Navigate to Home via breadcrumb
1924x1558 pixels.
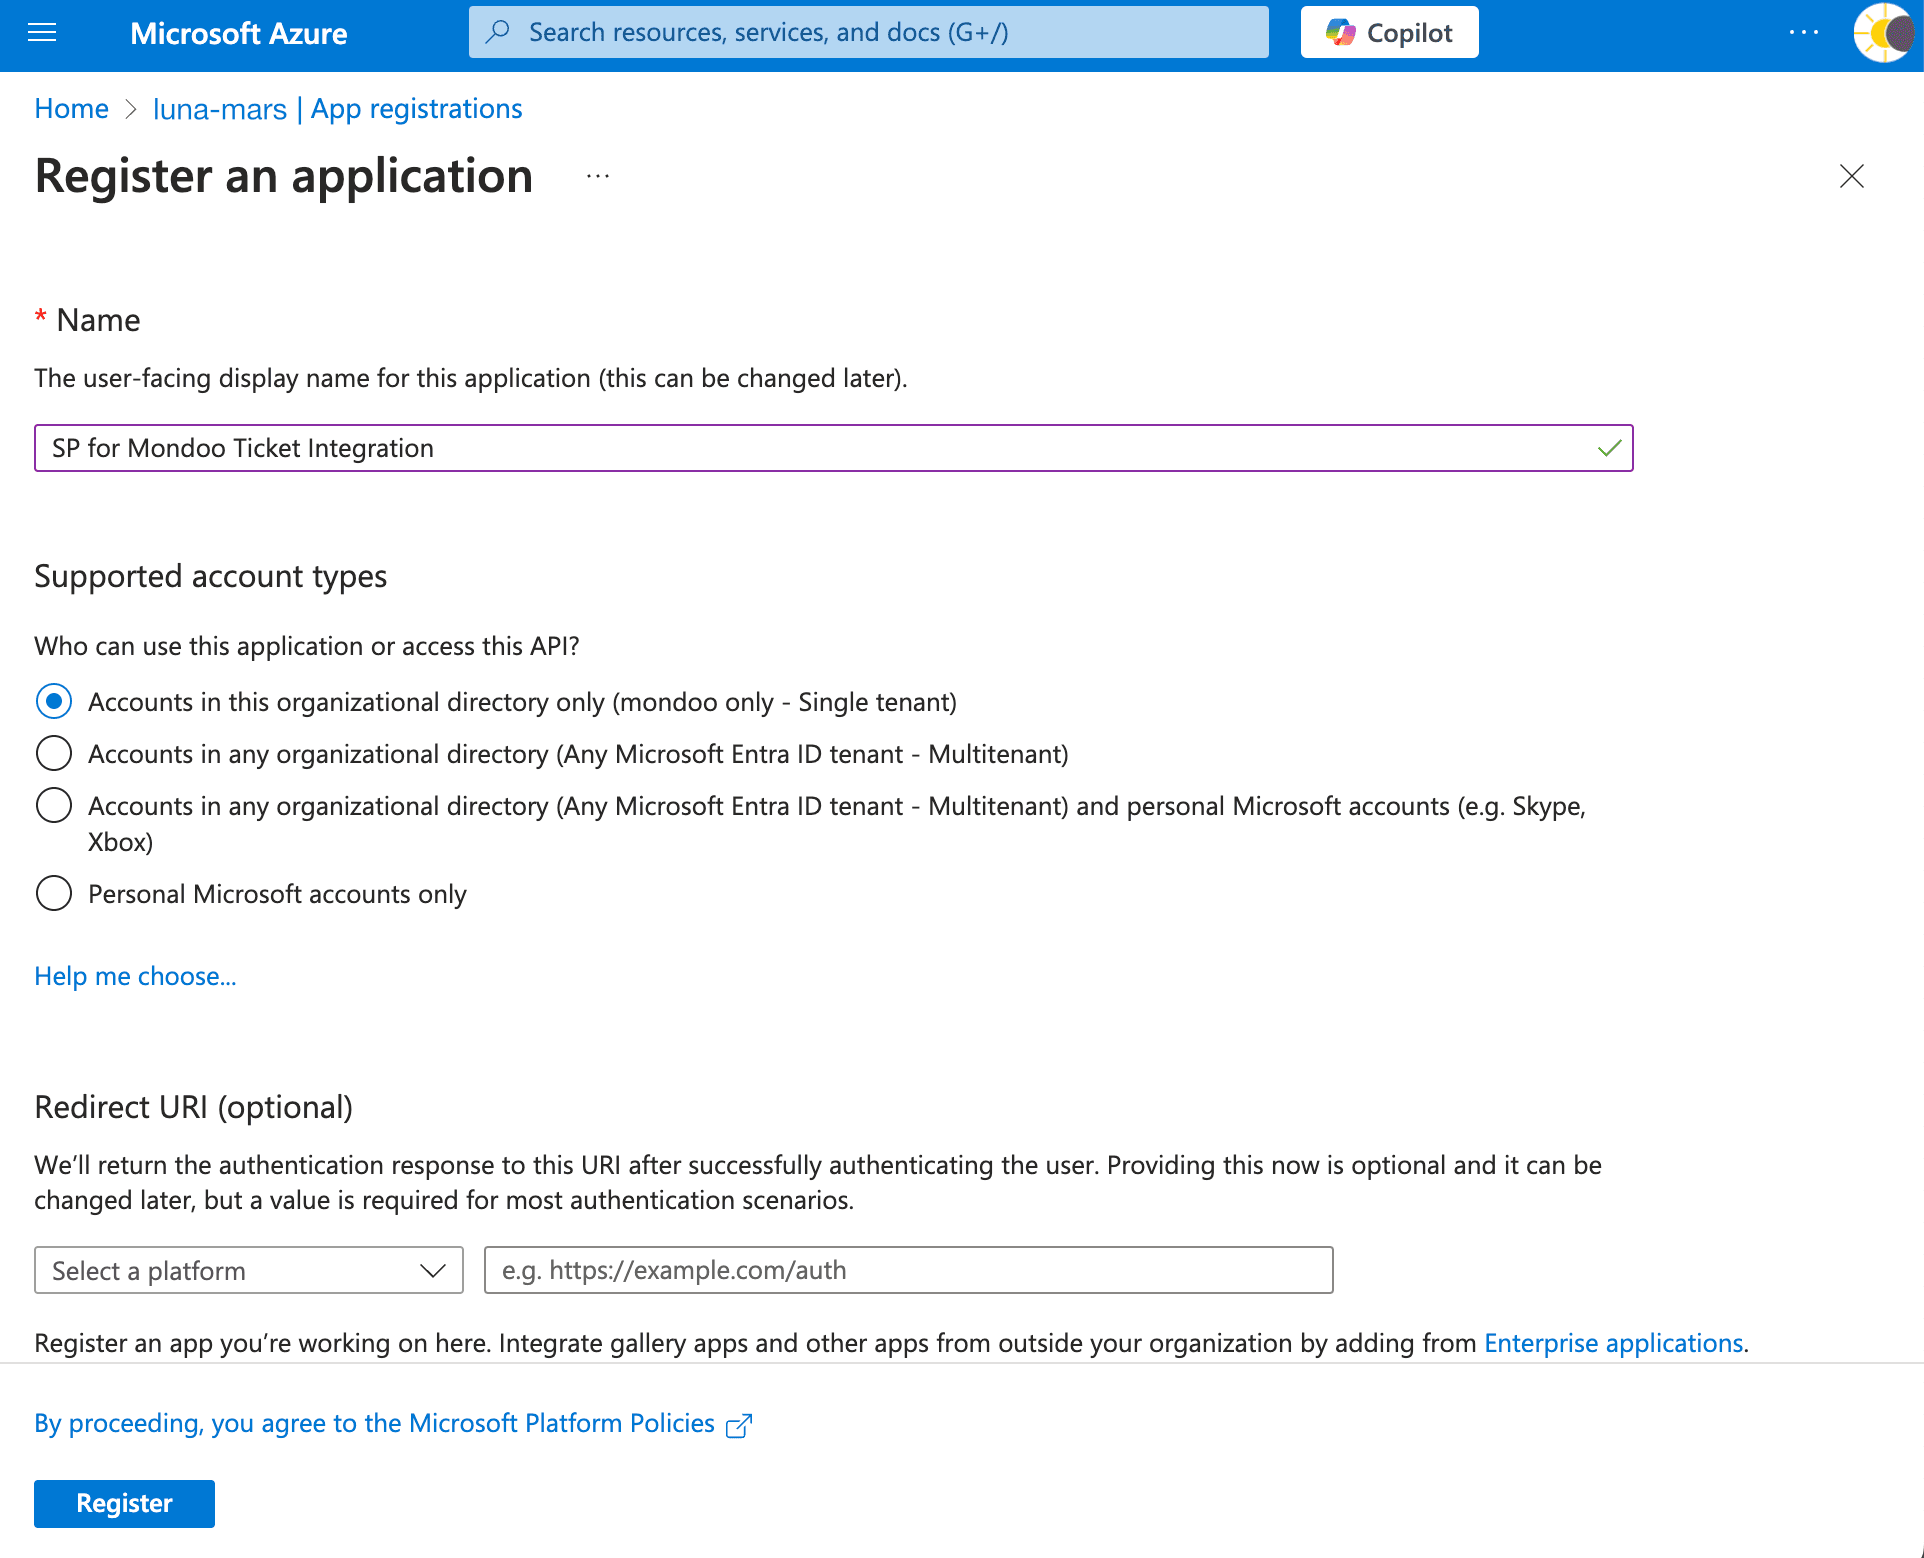(x=71, y=108)
